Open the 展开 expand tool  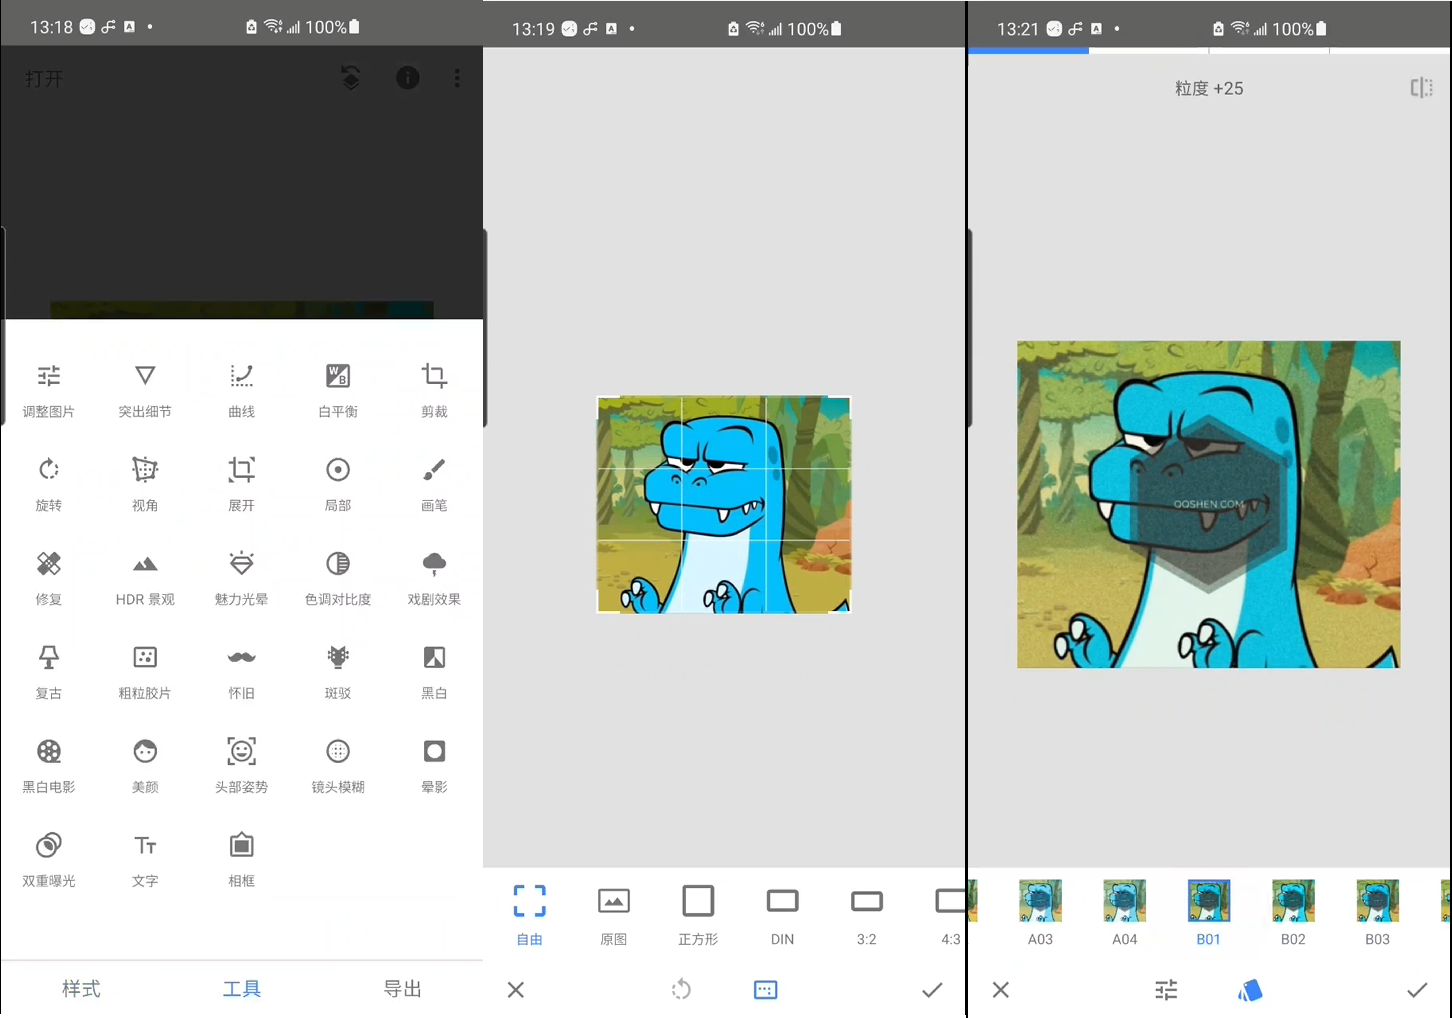click(241, 484)
